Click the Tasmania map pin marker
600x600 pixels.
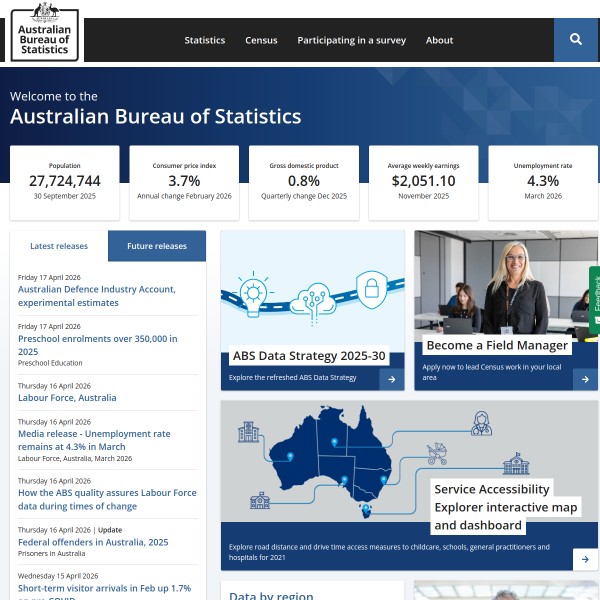coord(366,508)
